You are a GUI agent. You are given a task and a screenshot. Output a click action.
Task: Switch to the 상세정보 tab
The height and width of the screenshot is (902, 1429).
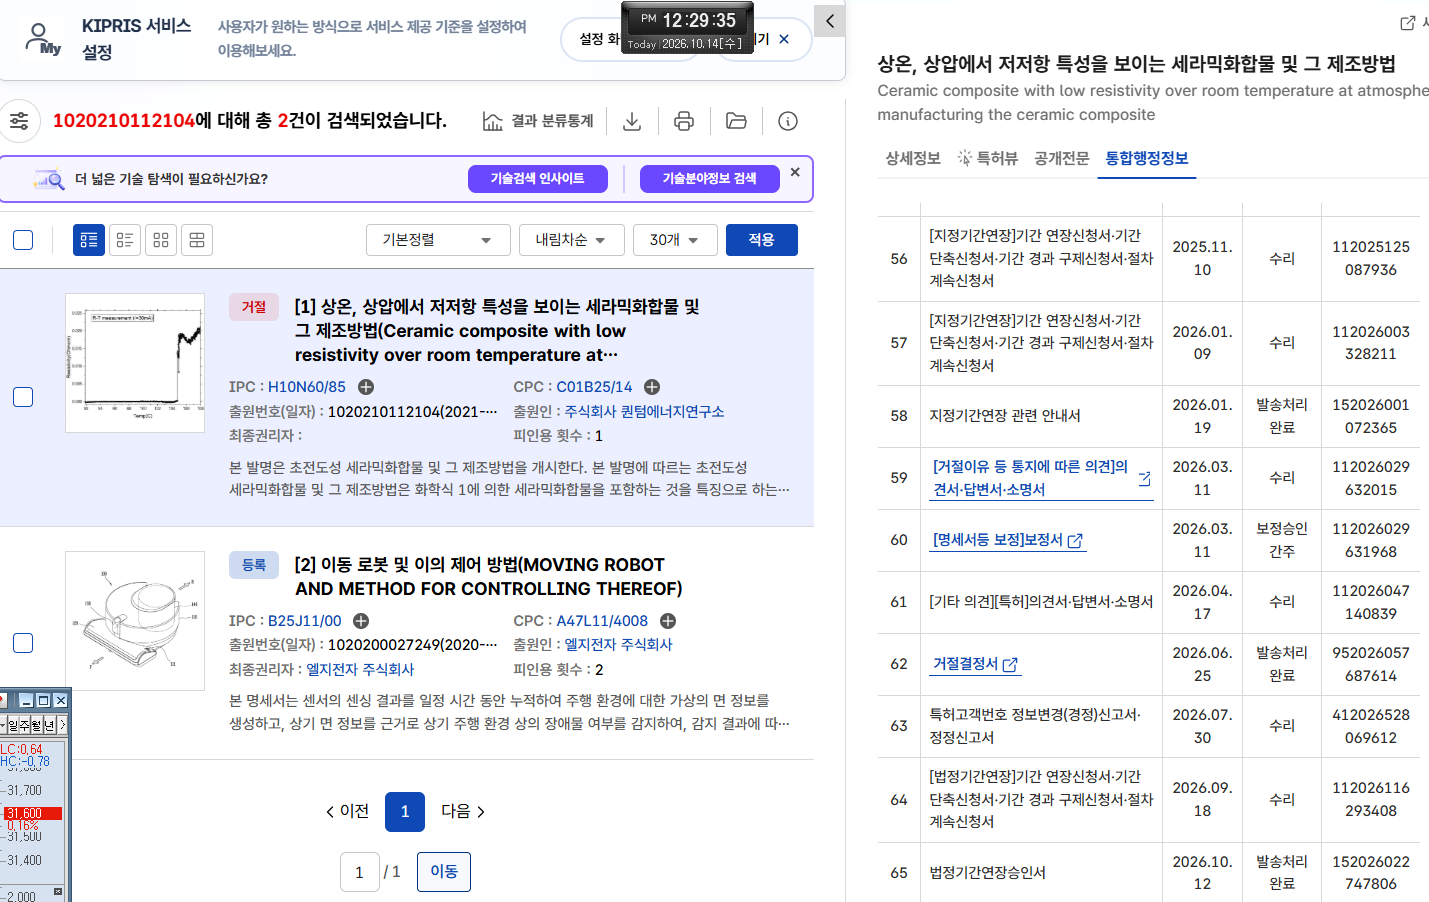point(913,158)
